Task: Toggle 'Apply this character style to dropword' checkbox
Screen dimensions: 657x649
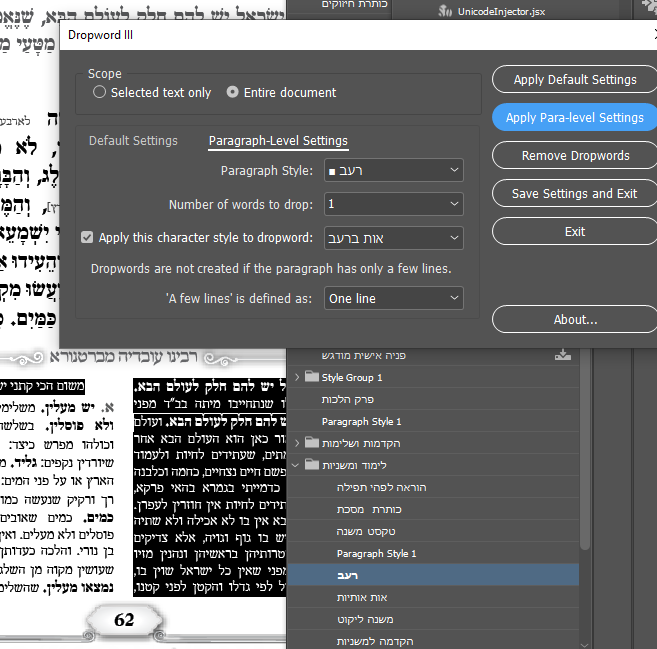Action: 87,238
